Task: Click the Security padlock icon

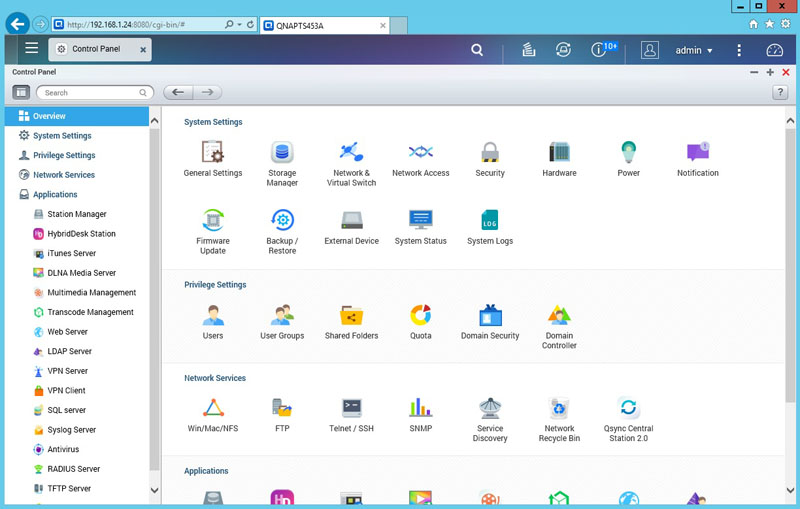Action: click(x=490, y=154)
